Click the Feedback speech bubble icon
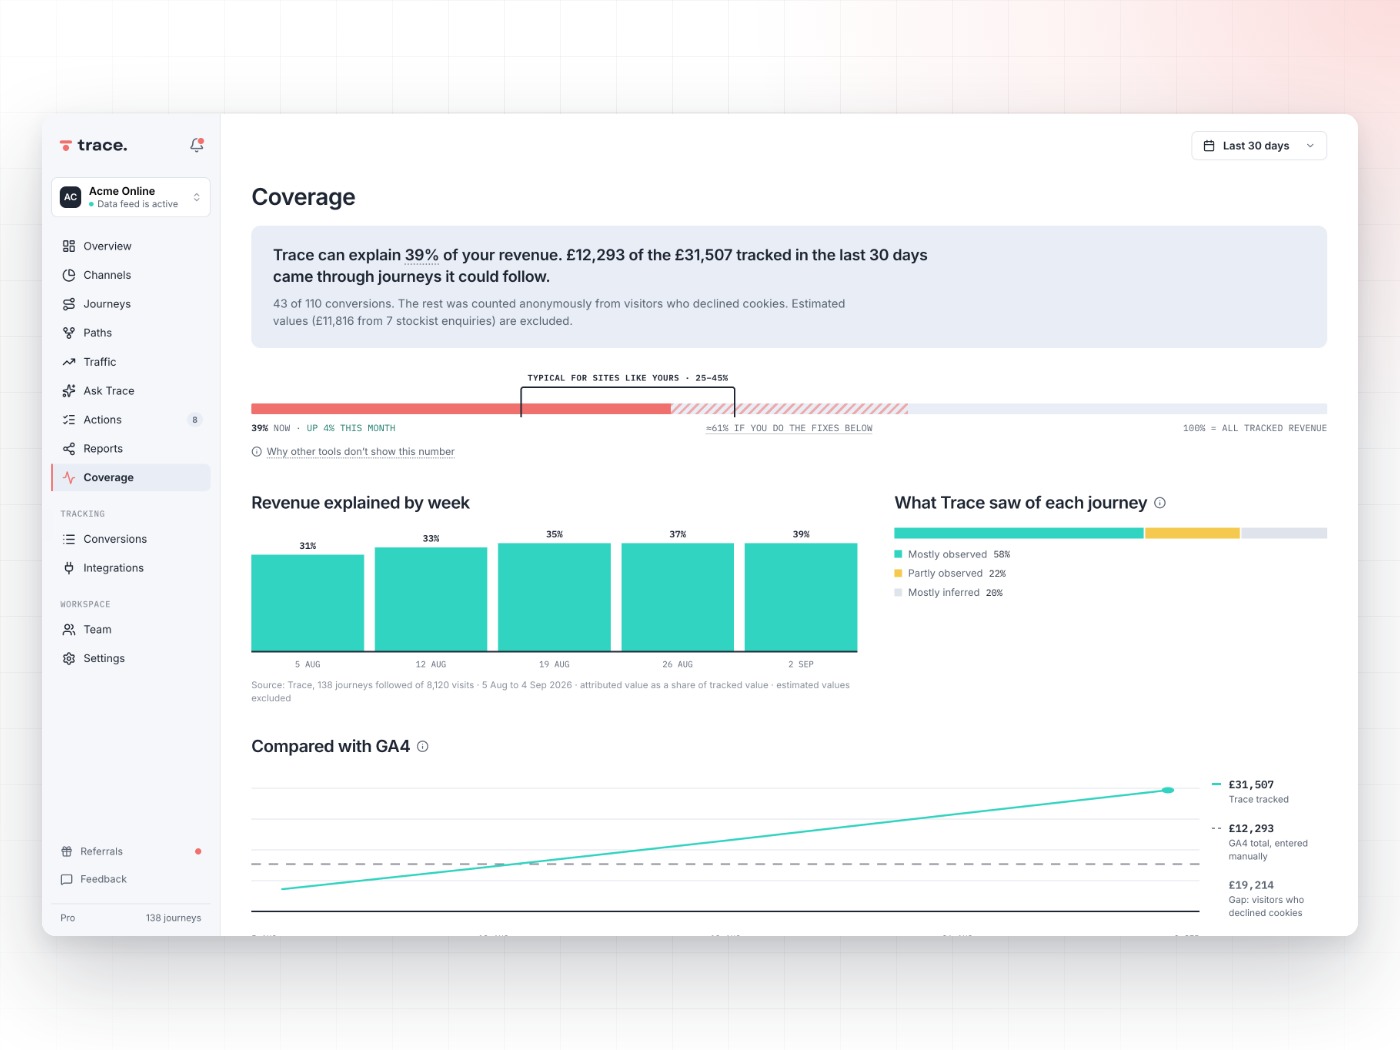This screenshot has width=1400, height=1050. tap(67, 880)
